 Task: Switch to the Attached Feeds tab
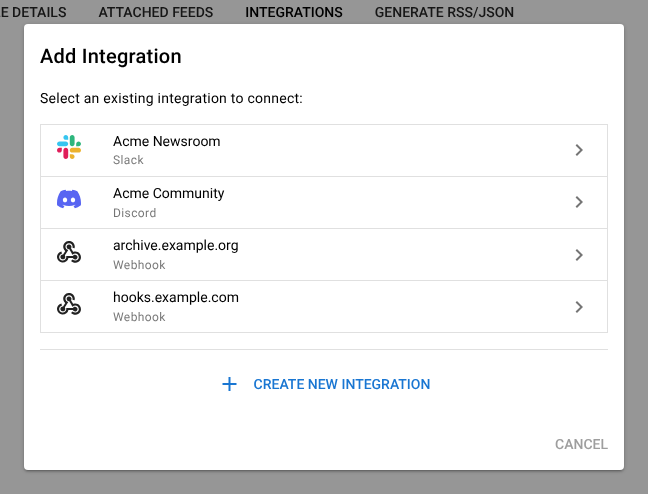click(156, 12)
